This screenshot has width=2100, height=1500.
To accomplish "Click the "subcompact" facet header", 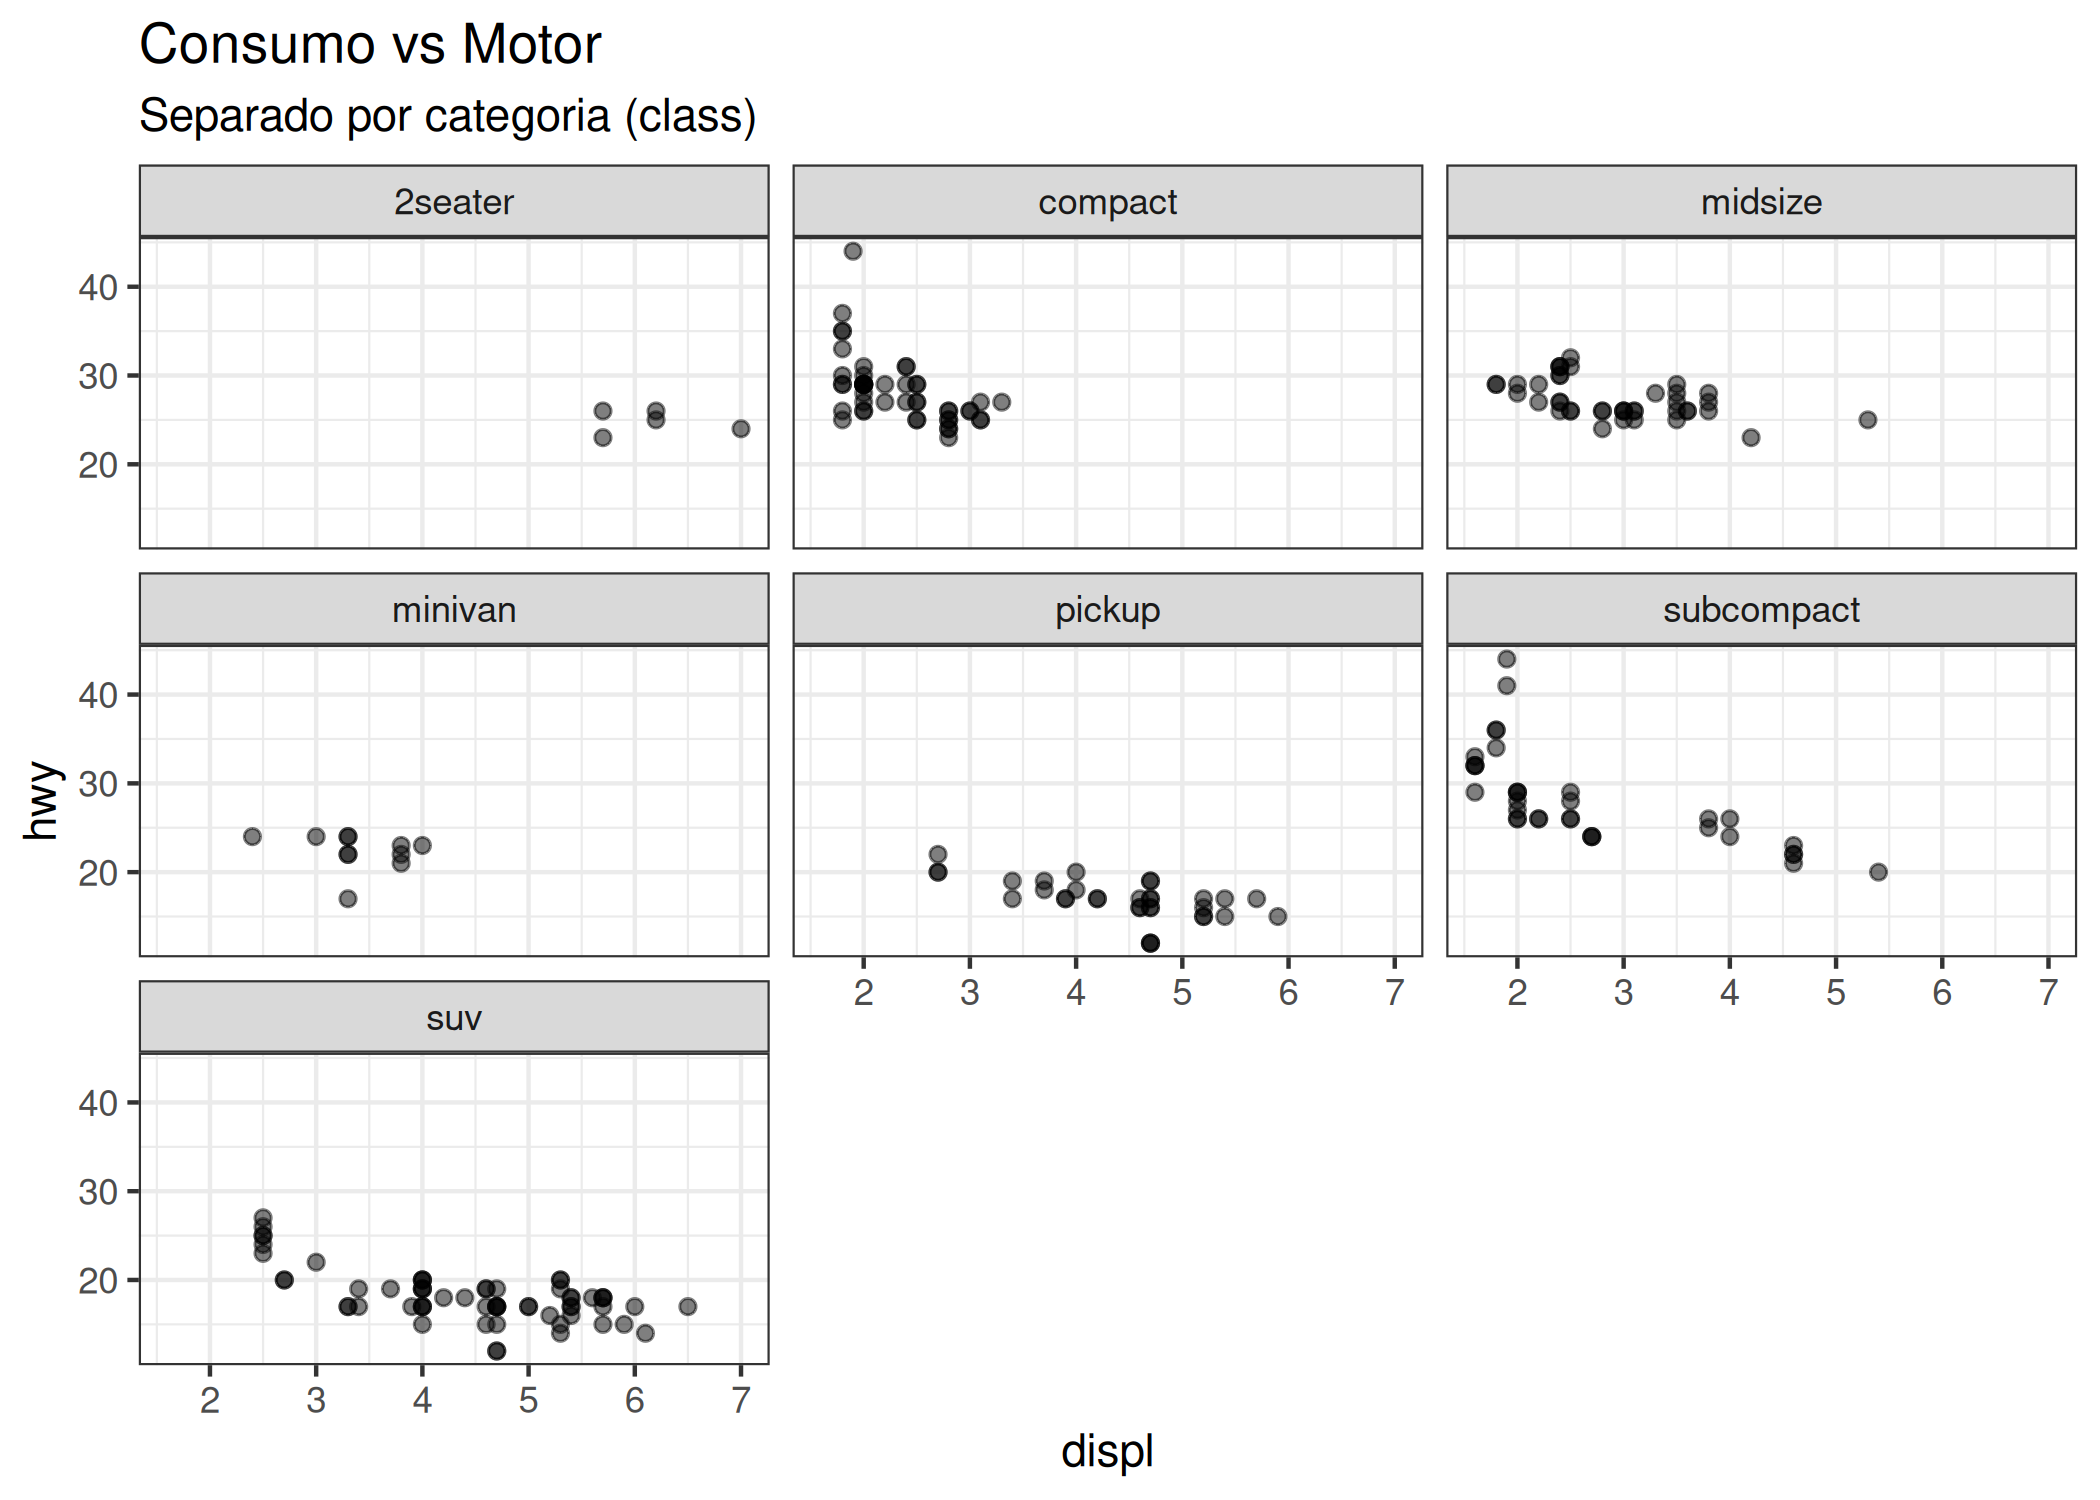I will [x=1761, y=610].
